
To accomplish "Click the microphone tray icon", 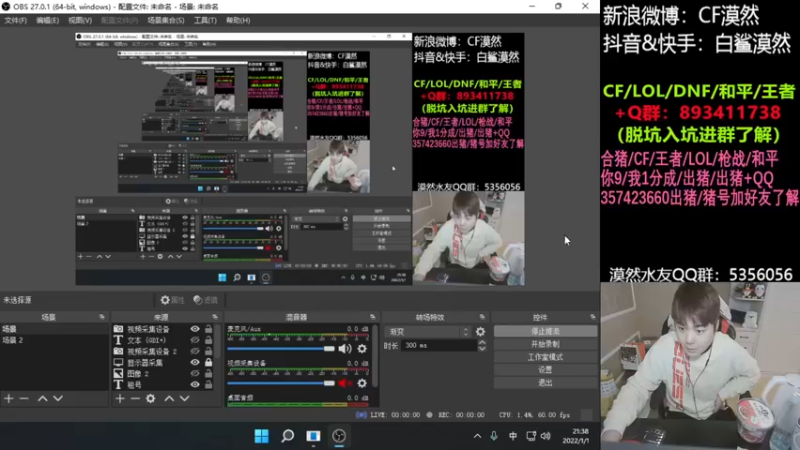I will click(x=494, y=436).
